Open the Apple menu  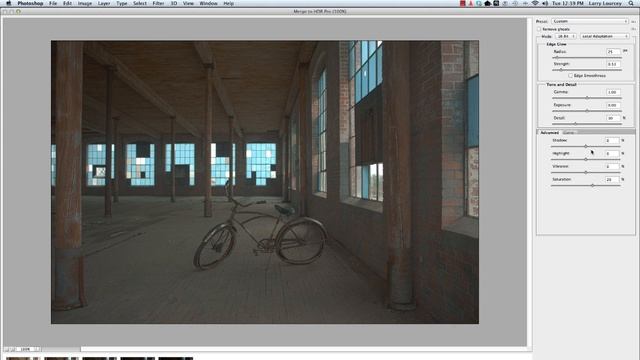(9, 3)
